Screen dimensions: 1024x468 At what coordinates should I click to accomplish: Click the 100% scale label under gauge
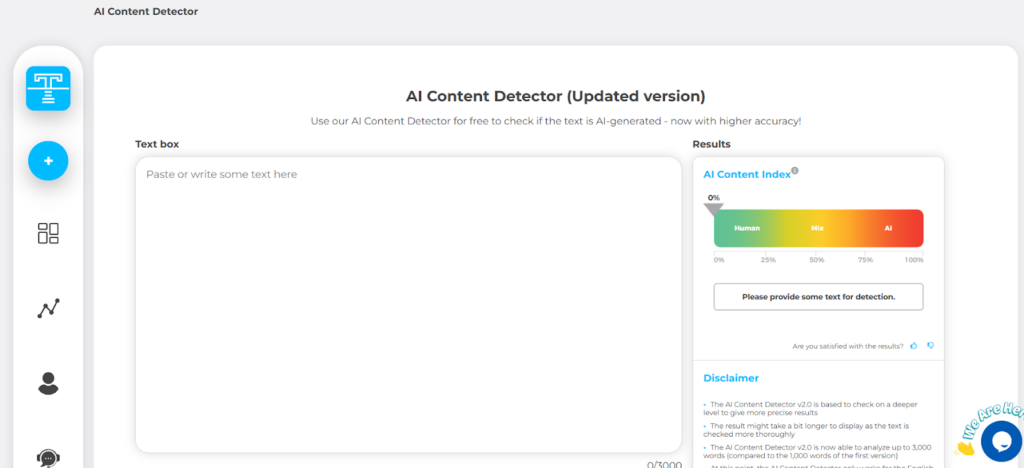[914, 260]
